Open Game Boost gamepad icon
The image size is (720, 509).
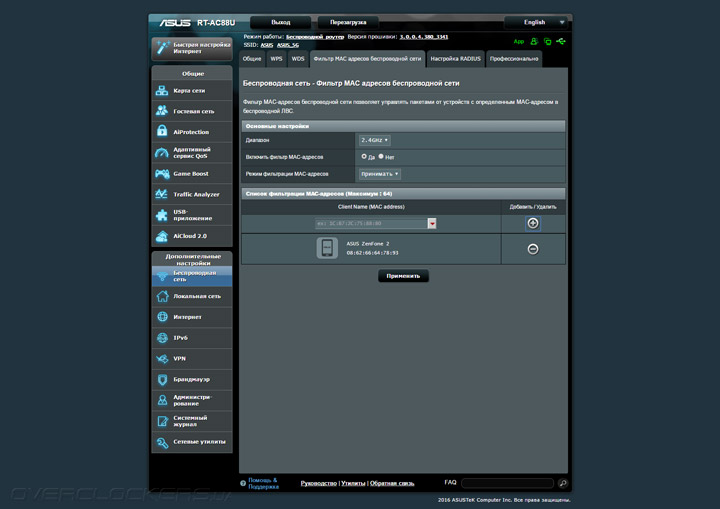coord(162,174)
